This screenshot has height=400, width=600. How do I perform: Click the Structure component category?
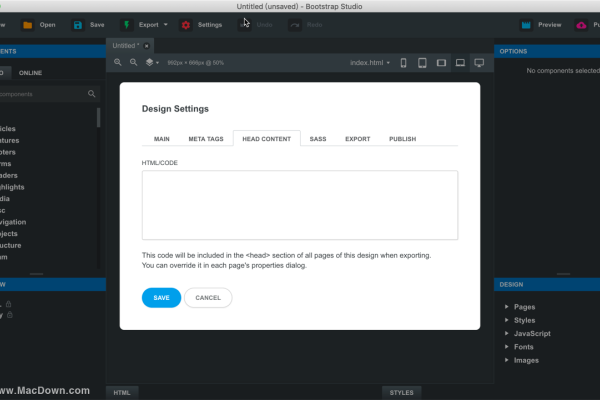coord(10,245)
